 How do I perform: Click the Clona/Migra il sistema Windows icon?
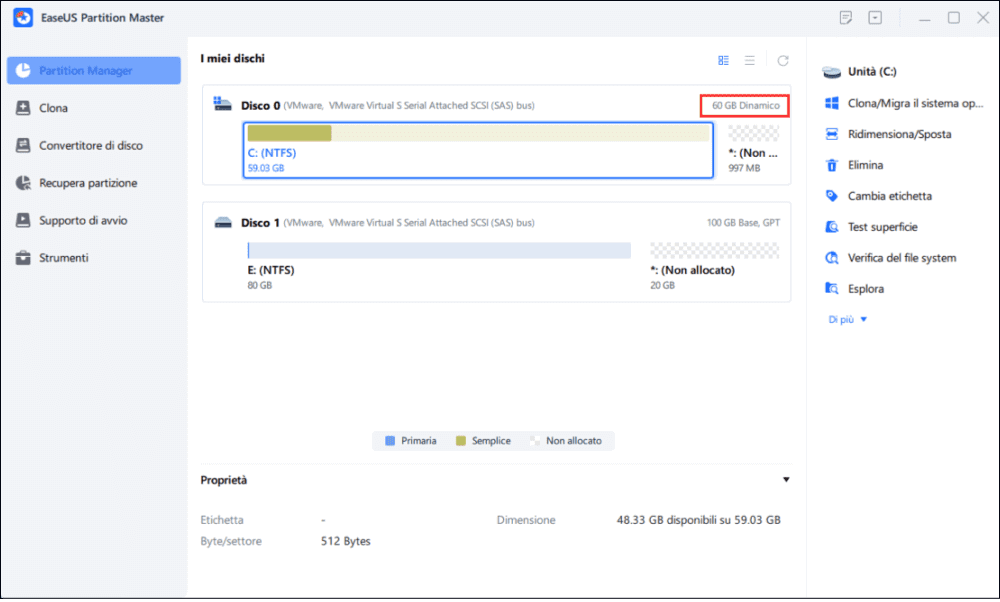point(832,103)
